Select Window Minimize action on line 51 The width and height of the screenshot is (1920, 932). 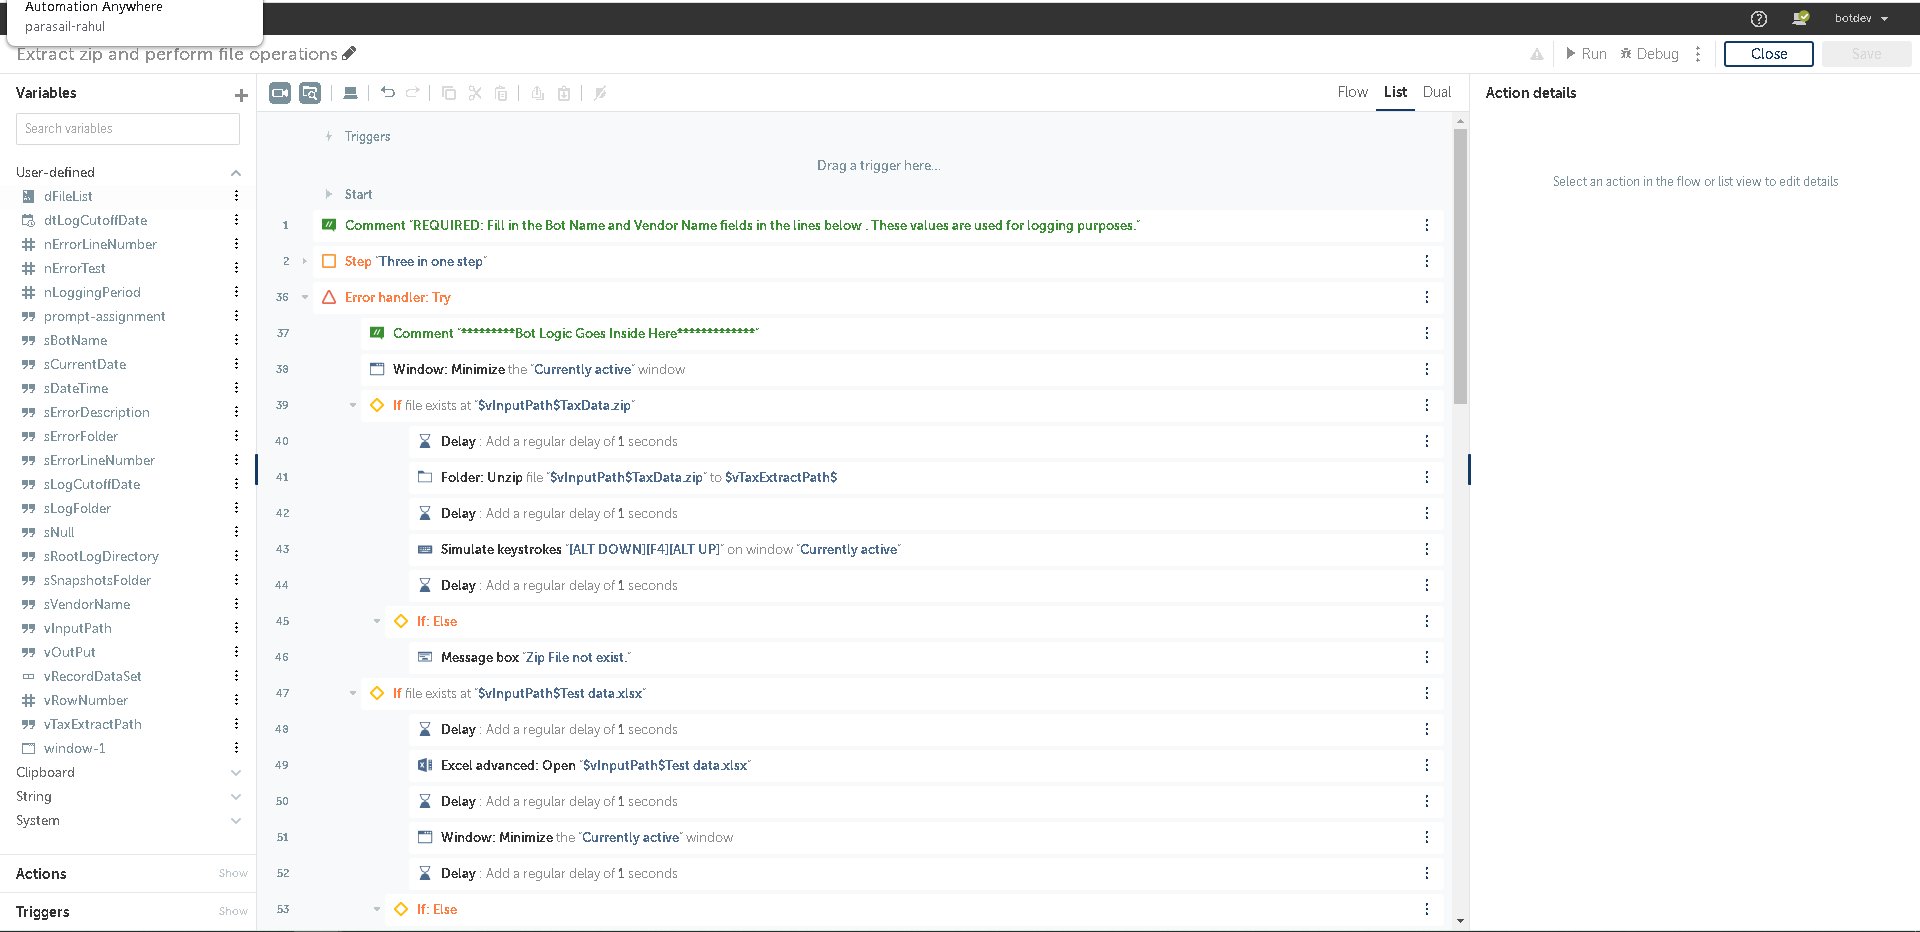(x=925, y=837)
